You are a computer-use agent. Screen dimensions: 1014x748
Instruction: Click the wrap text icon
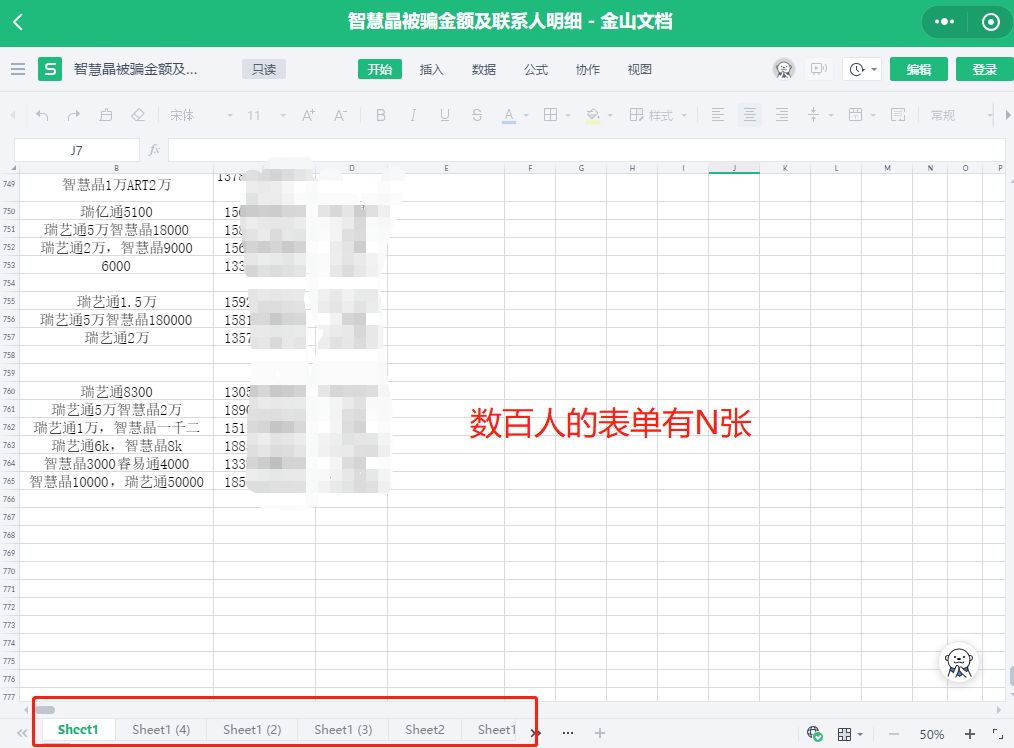pos(898,115)
